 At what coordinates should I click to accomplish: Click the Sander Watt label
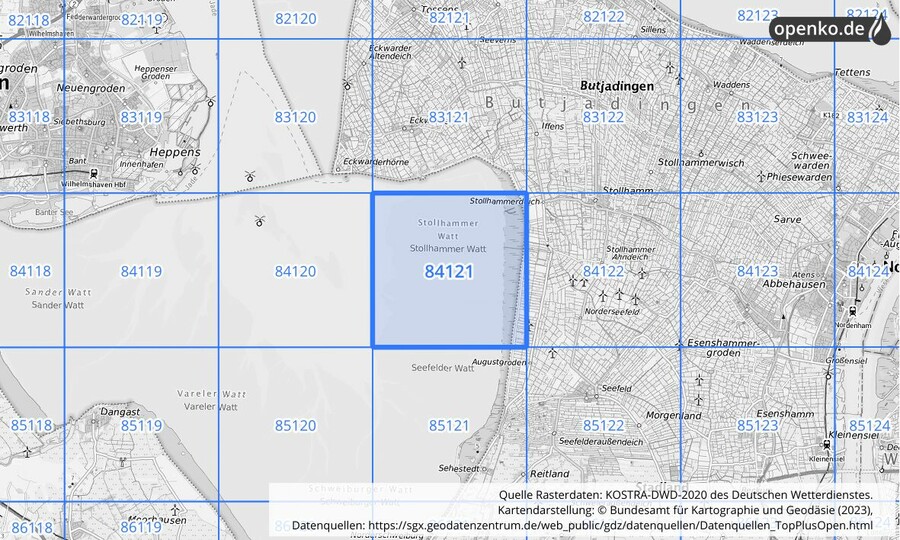point(57,305)
